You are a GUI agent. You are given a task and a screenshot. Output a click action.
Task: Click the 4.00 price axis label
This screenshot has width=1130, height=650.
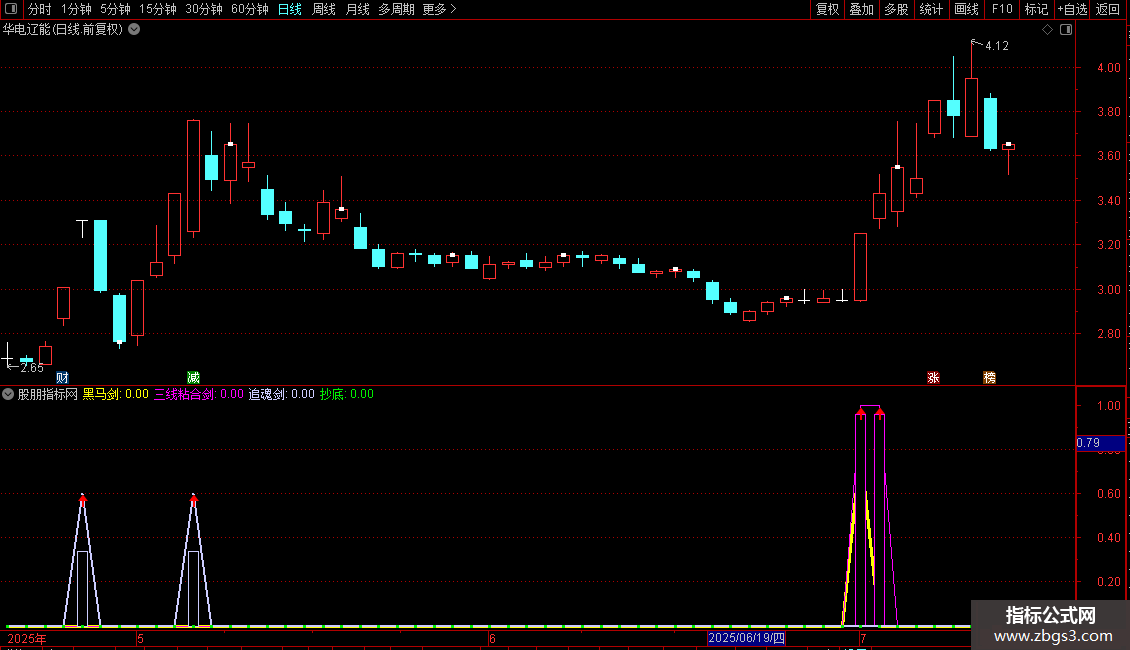[1108, 68]
